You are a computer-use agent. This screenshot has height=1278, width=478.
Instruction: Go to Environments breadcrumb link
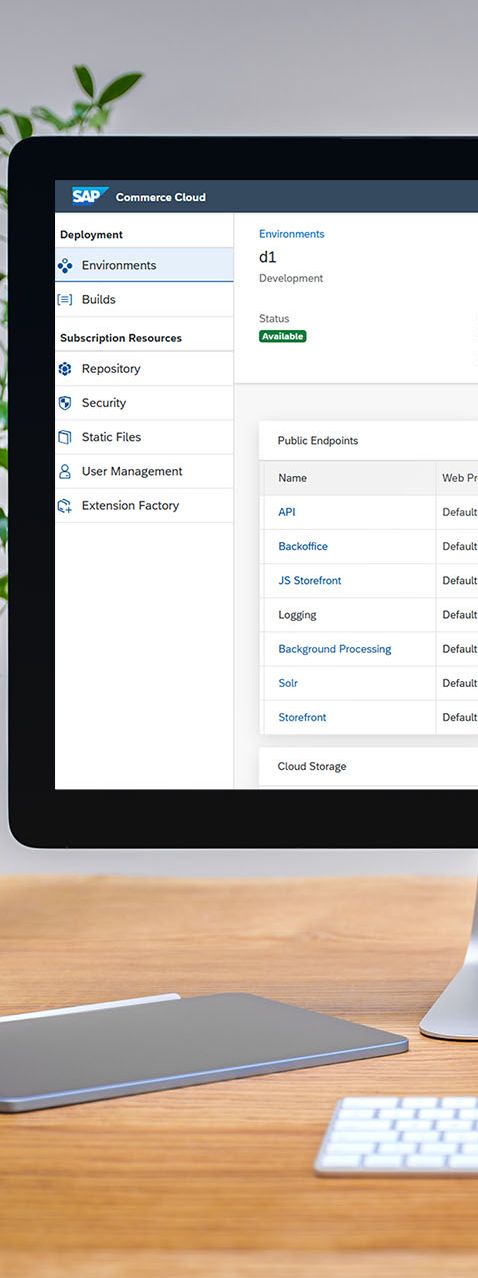[291, 234]
